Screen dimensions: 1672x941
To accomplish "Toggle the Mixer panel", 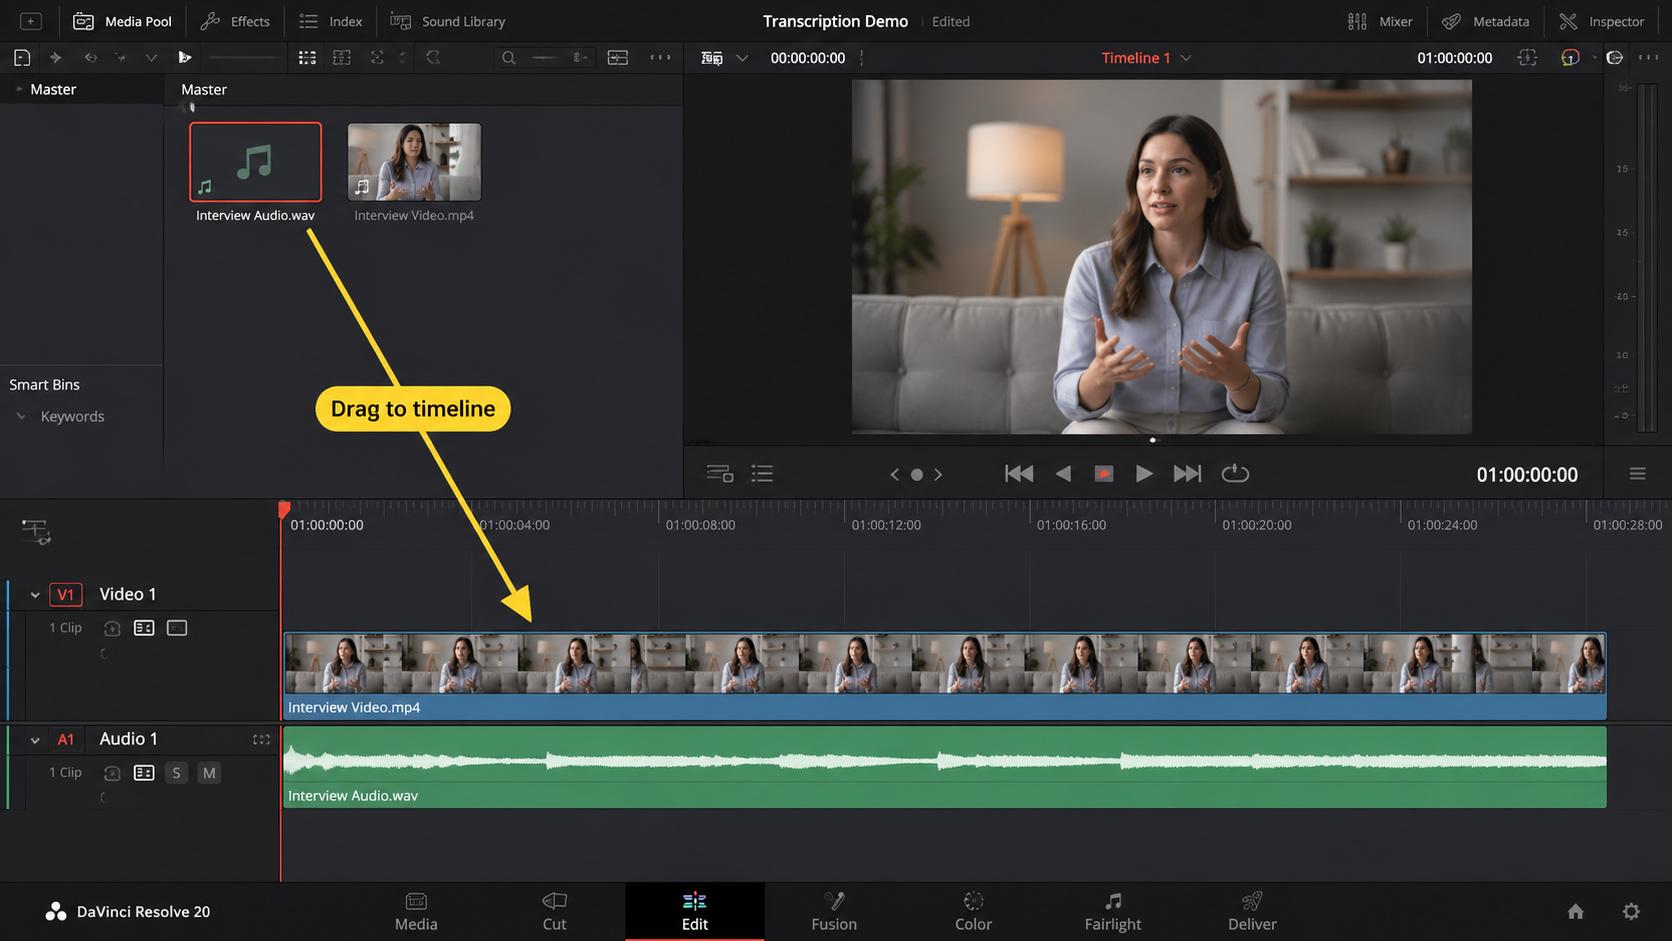I will pos(1380,21).
